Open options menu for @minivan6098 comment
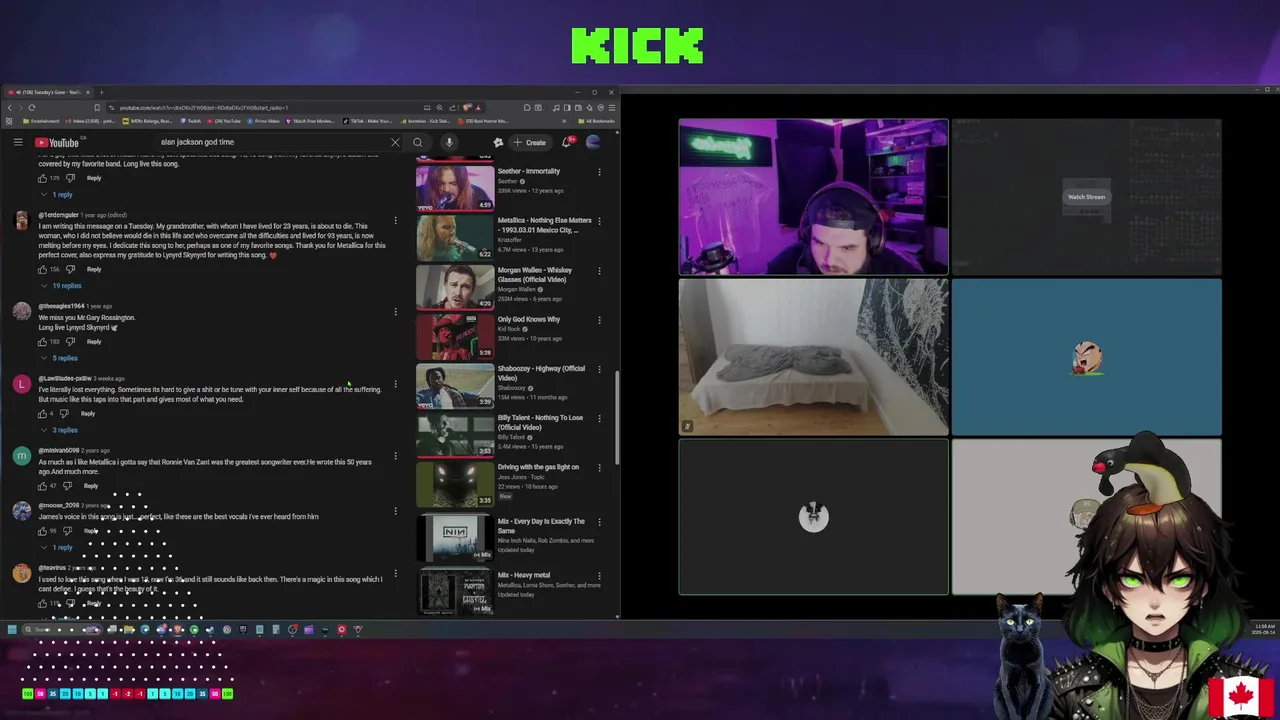 pyautogui.click(x=395, y=456)
